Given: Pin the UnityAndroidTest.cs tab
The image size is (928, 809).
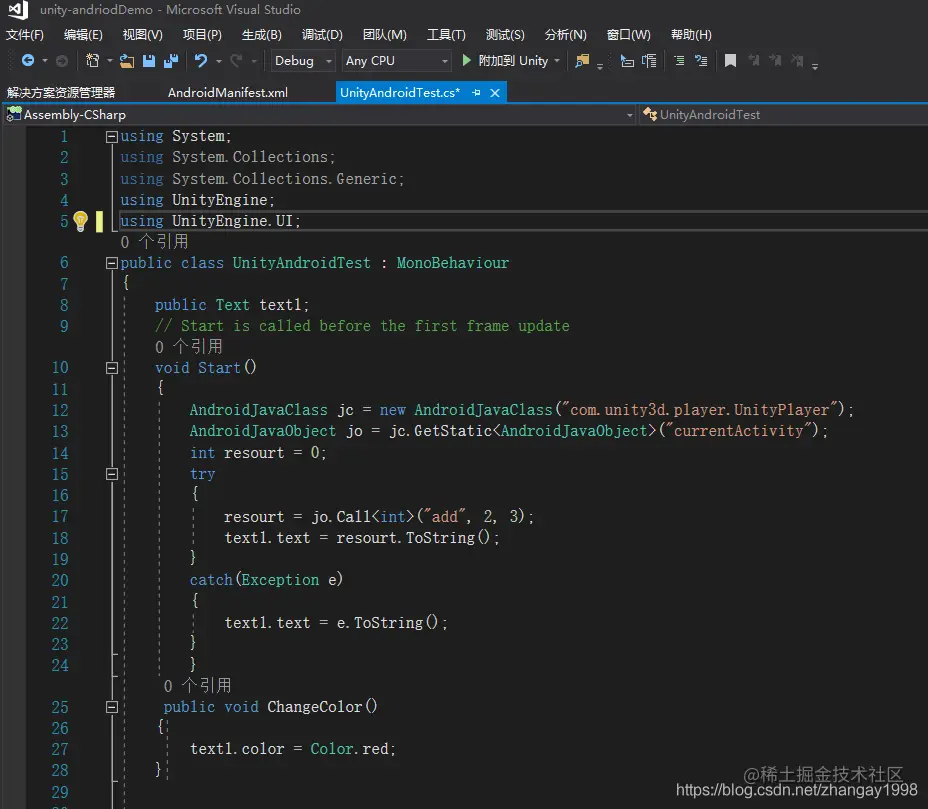Looking at the screenshot, I should 476,93.
